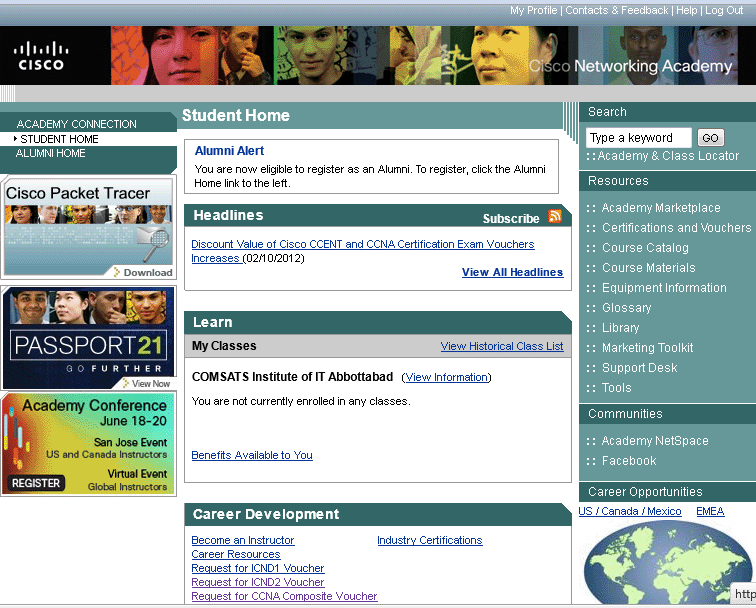The height and width of the screenshot is (608, 756).
Task: Open My Profile link
Action: click(533, 10)
